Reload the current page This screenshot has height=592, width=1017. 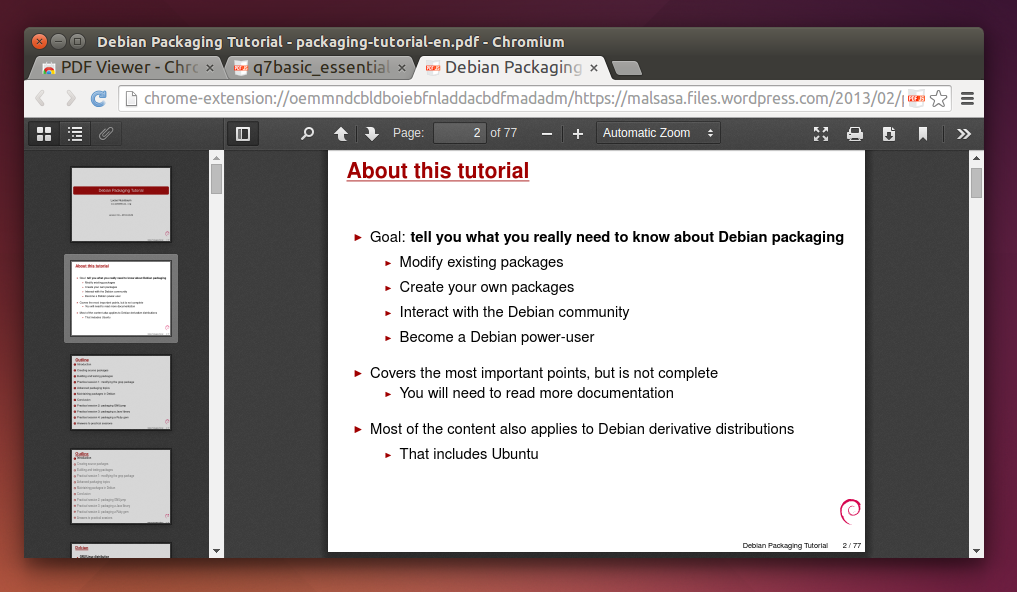click(x=97, y=98)
